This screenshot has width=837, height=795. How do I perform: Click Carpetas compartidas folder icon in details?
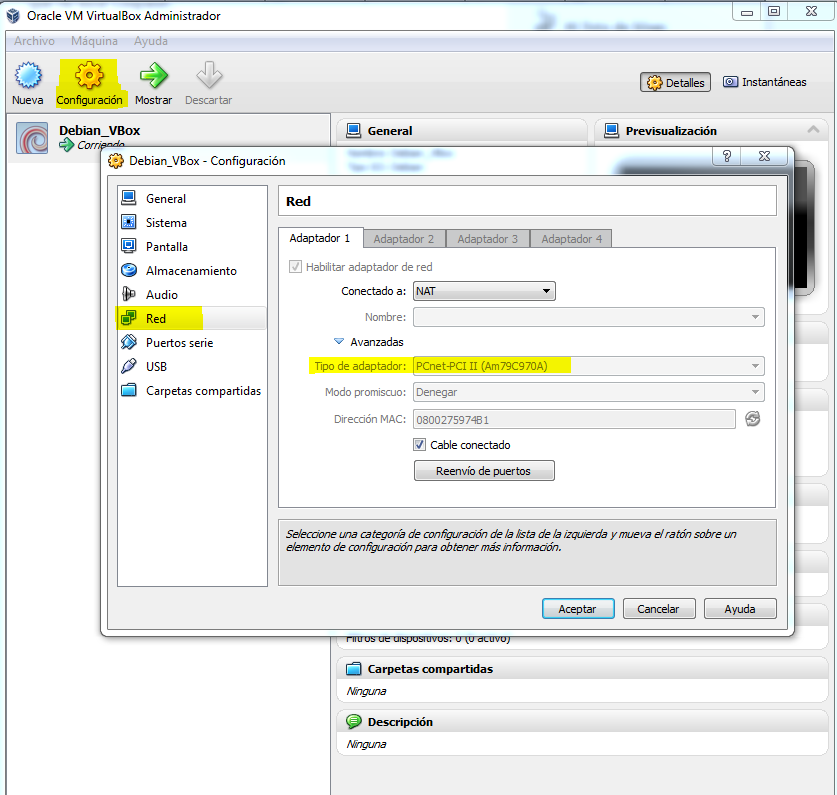353,668
